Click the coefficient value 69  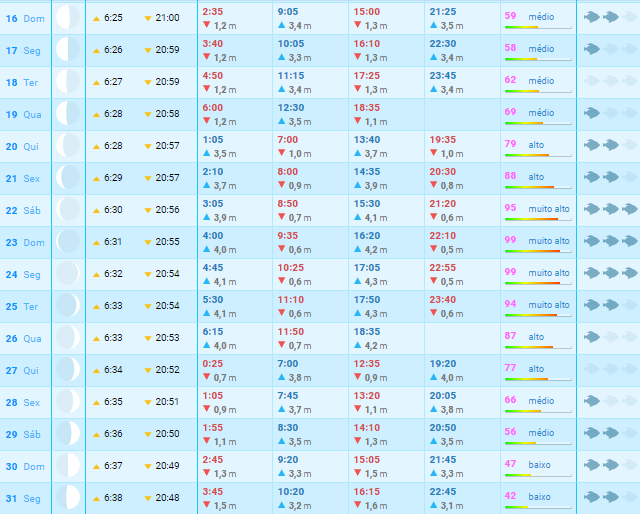(510, 112)
